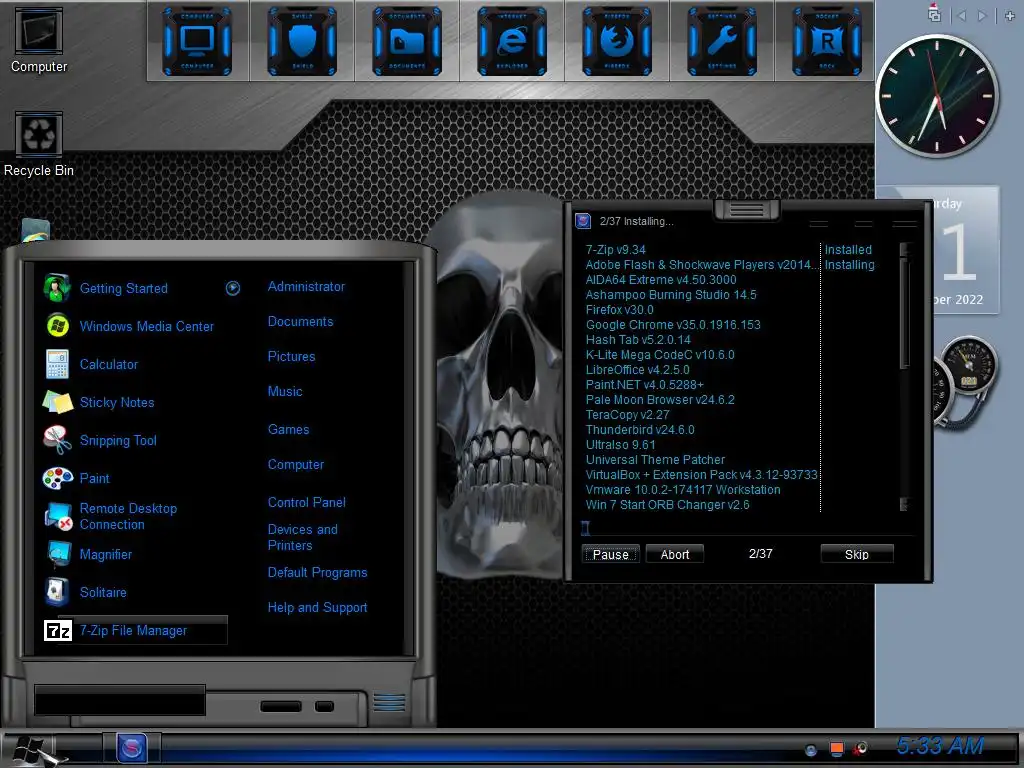
Task: Open the Recycle Bin desktop icon
Action: click(x=39, y=144)
